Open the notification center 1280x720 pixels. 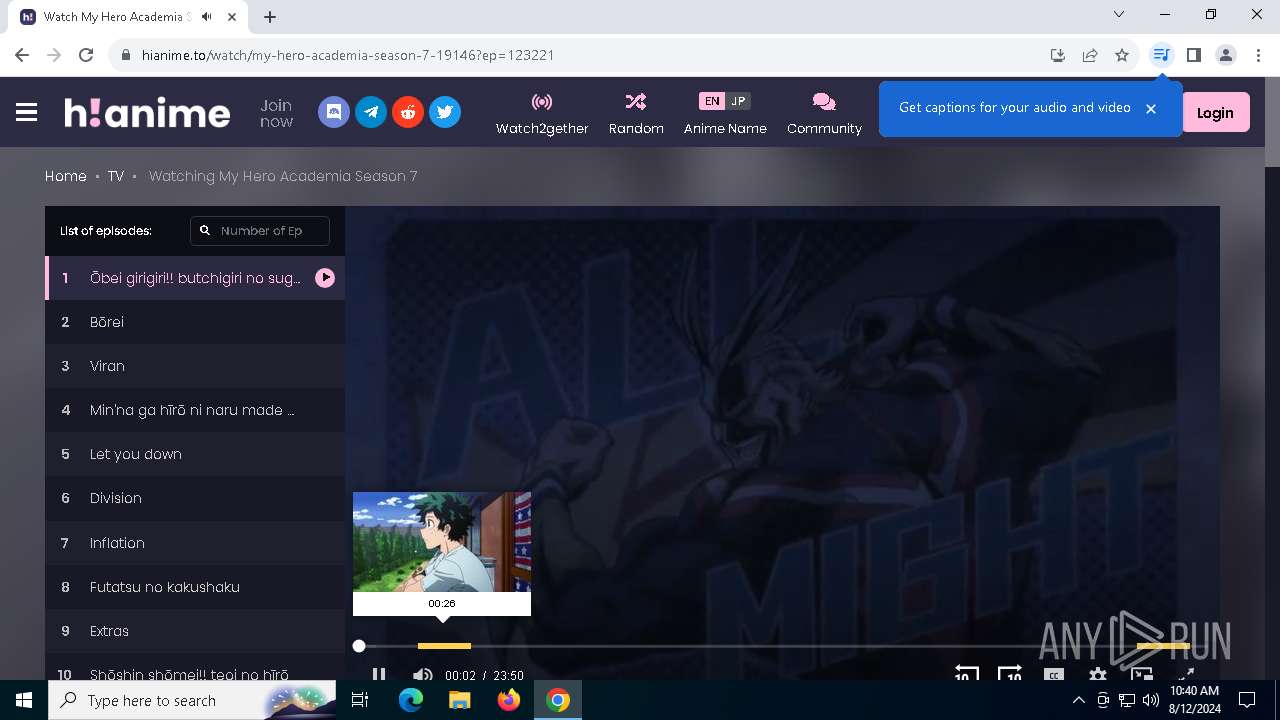(x=1247, y=700)
